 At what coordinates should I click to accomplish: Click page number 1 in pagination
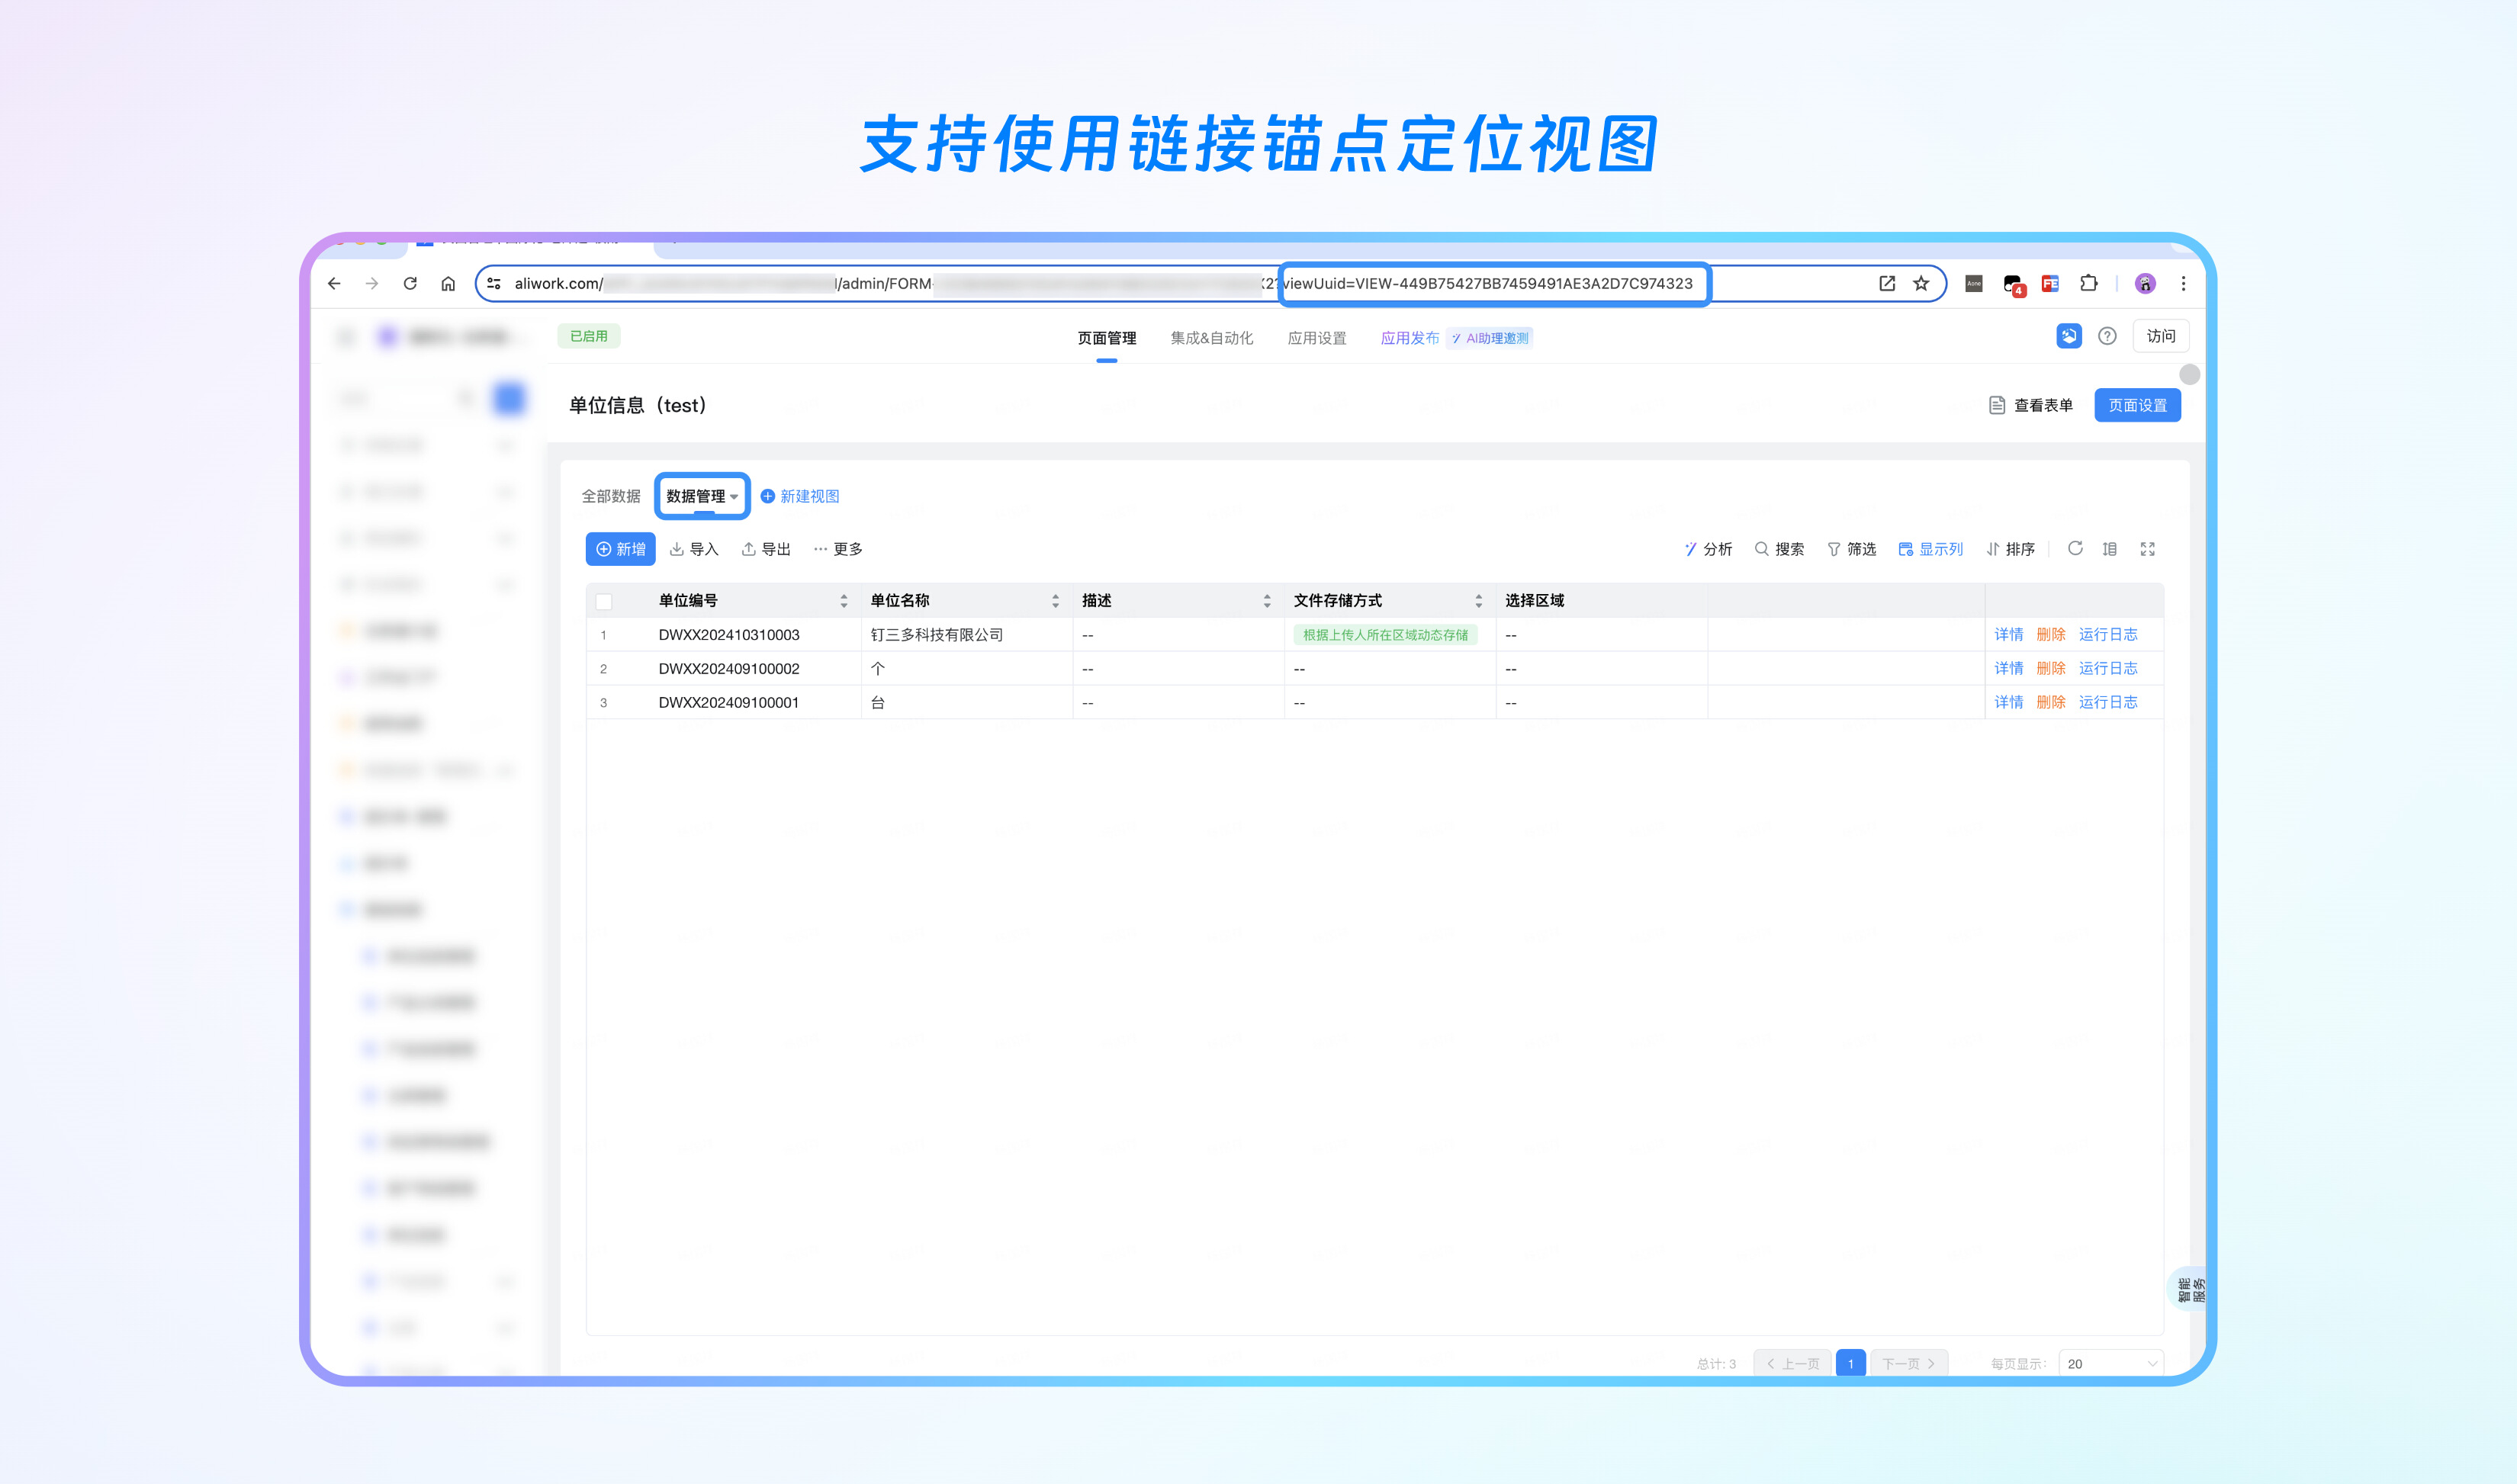tap(1851, 1363)
